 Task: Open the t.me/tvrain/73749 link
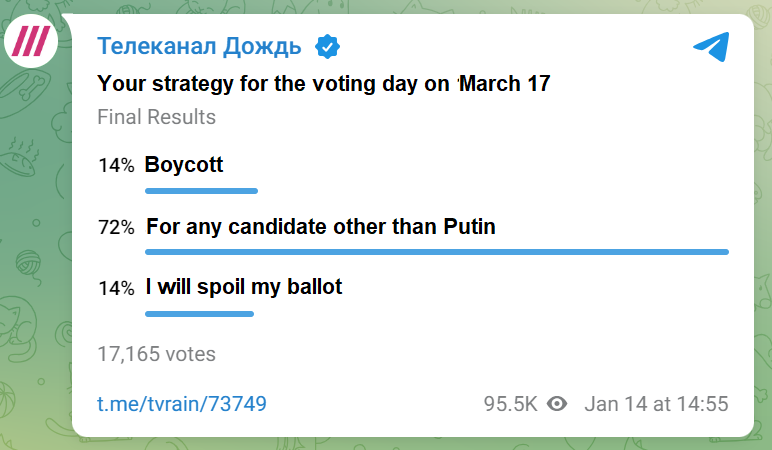click(182, 404)
